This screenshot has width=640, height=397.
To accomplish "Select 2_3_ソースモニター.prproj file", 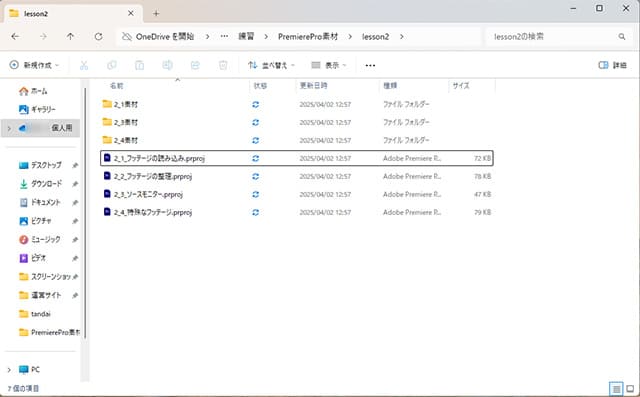I will pos(297,194).
